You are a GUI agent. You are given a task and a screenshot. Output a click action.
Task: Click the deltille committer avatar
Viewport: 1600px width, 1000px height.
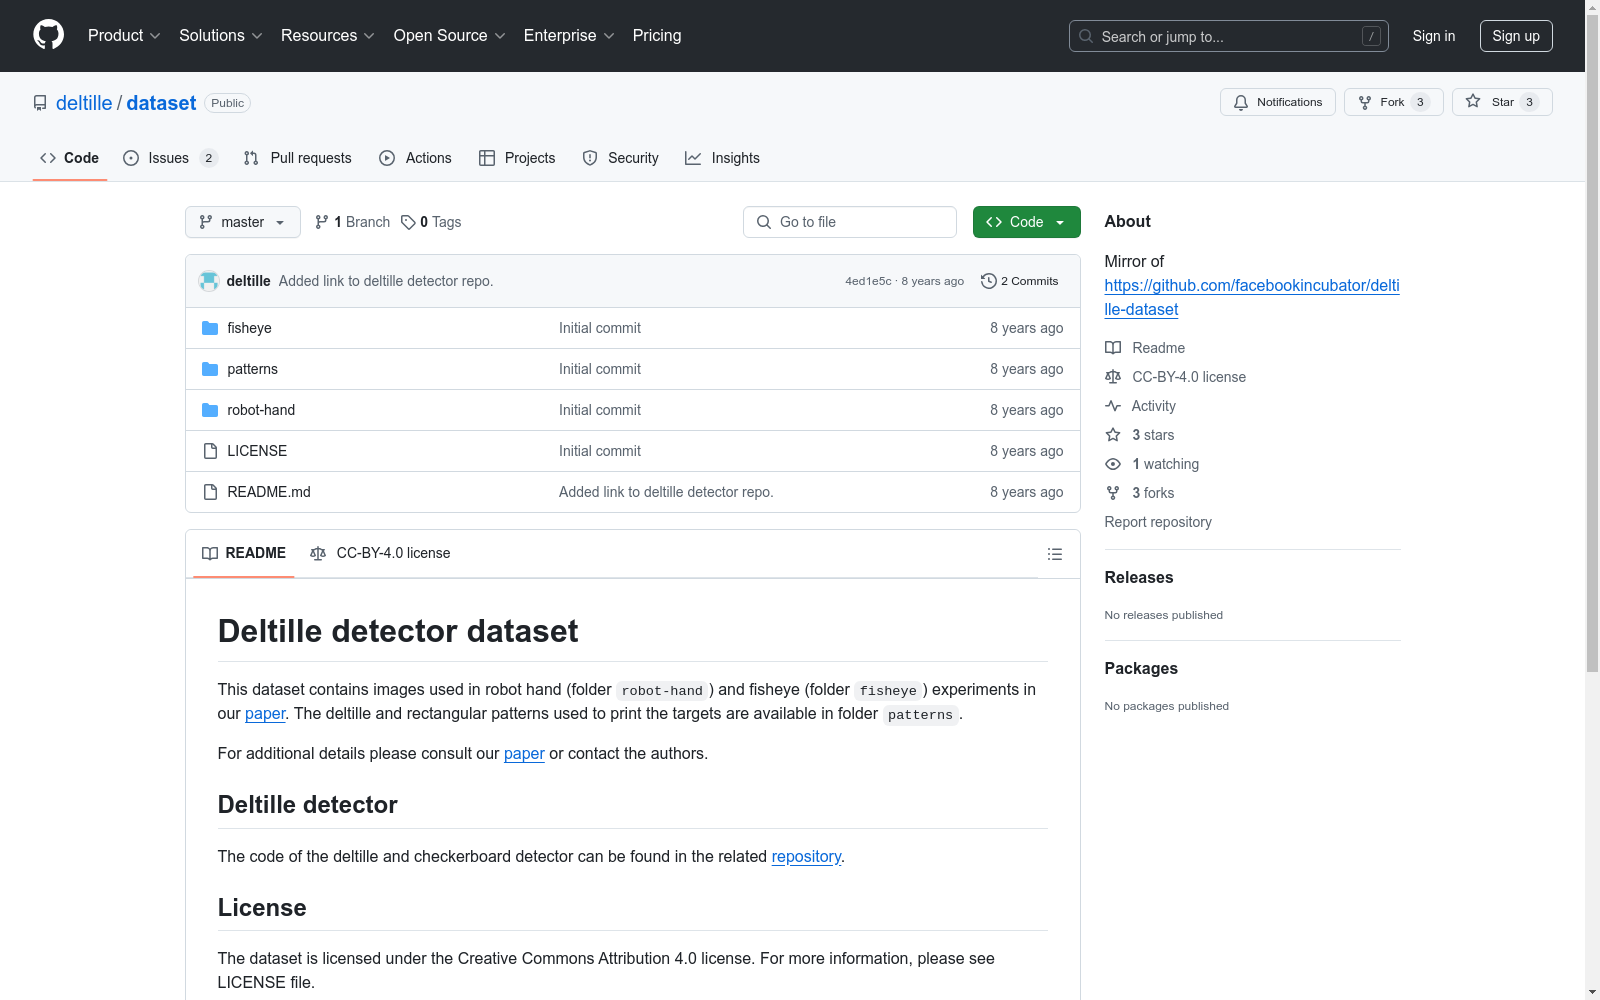coord(209,281)
